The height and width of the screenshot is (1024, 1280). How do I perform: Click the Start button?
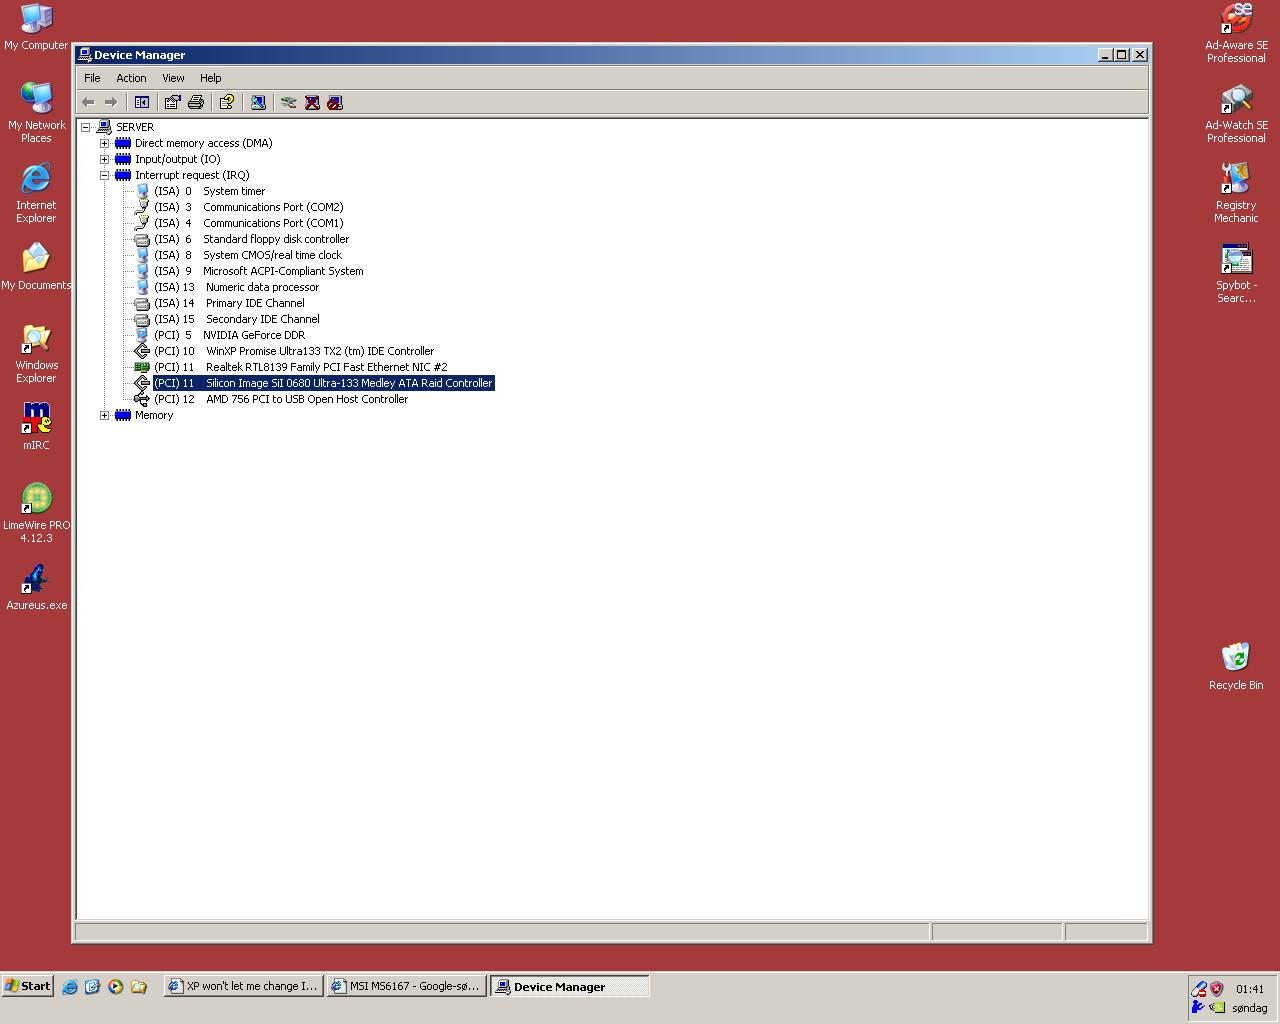[28, 986]
